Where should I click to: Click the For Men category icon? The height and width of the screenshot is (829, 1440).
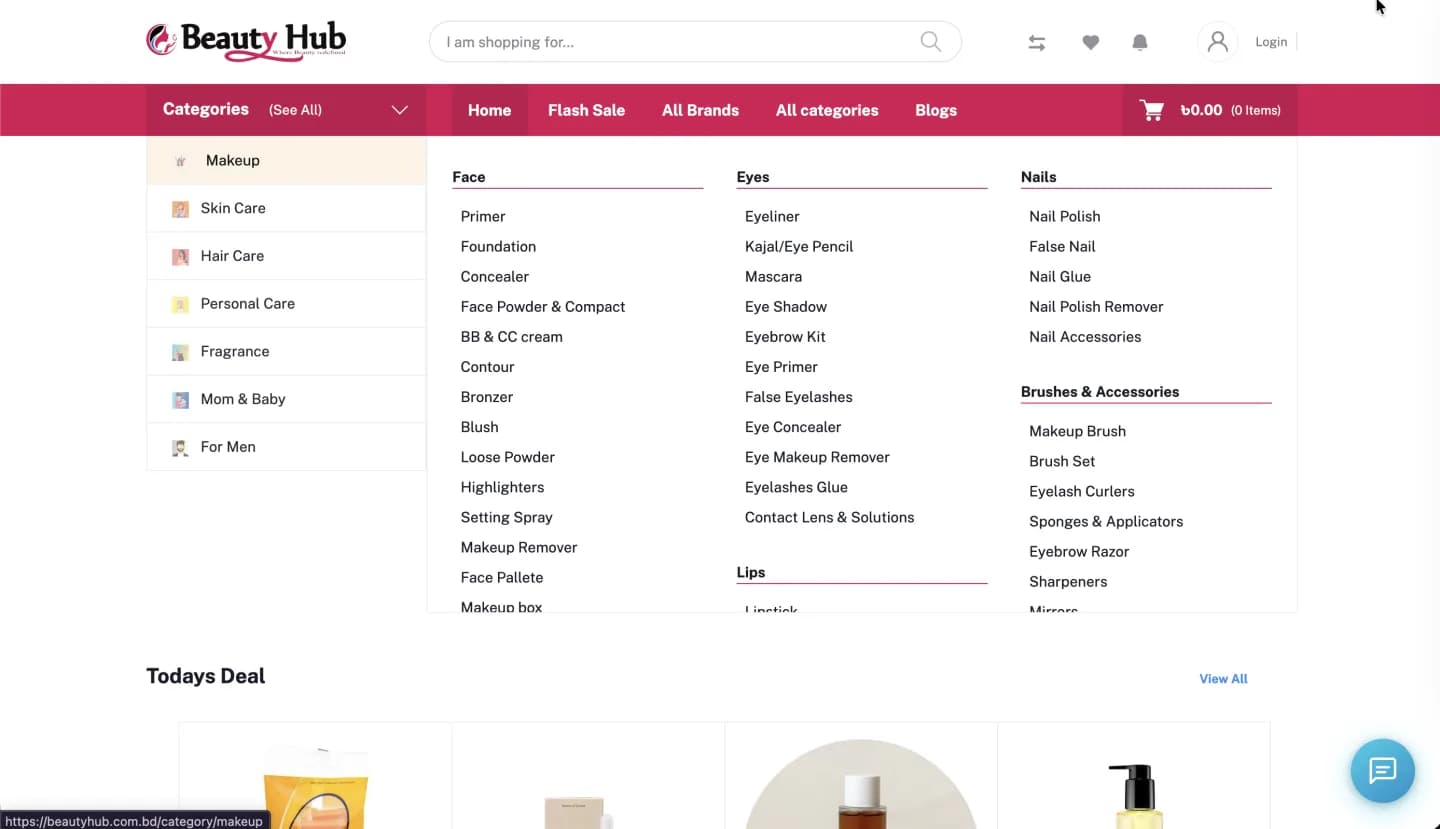[180, 448]
